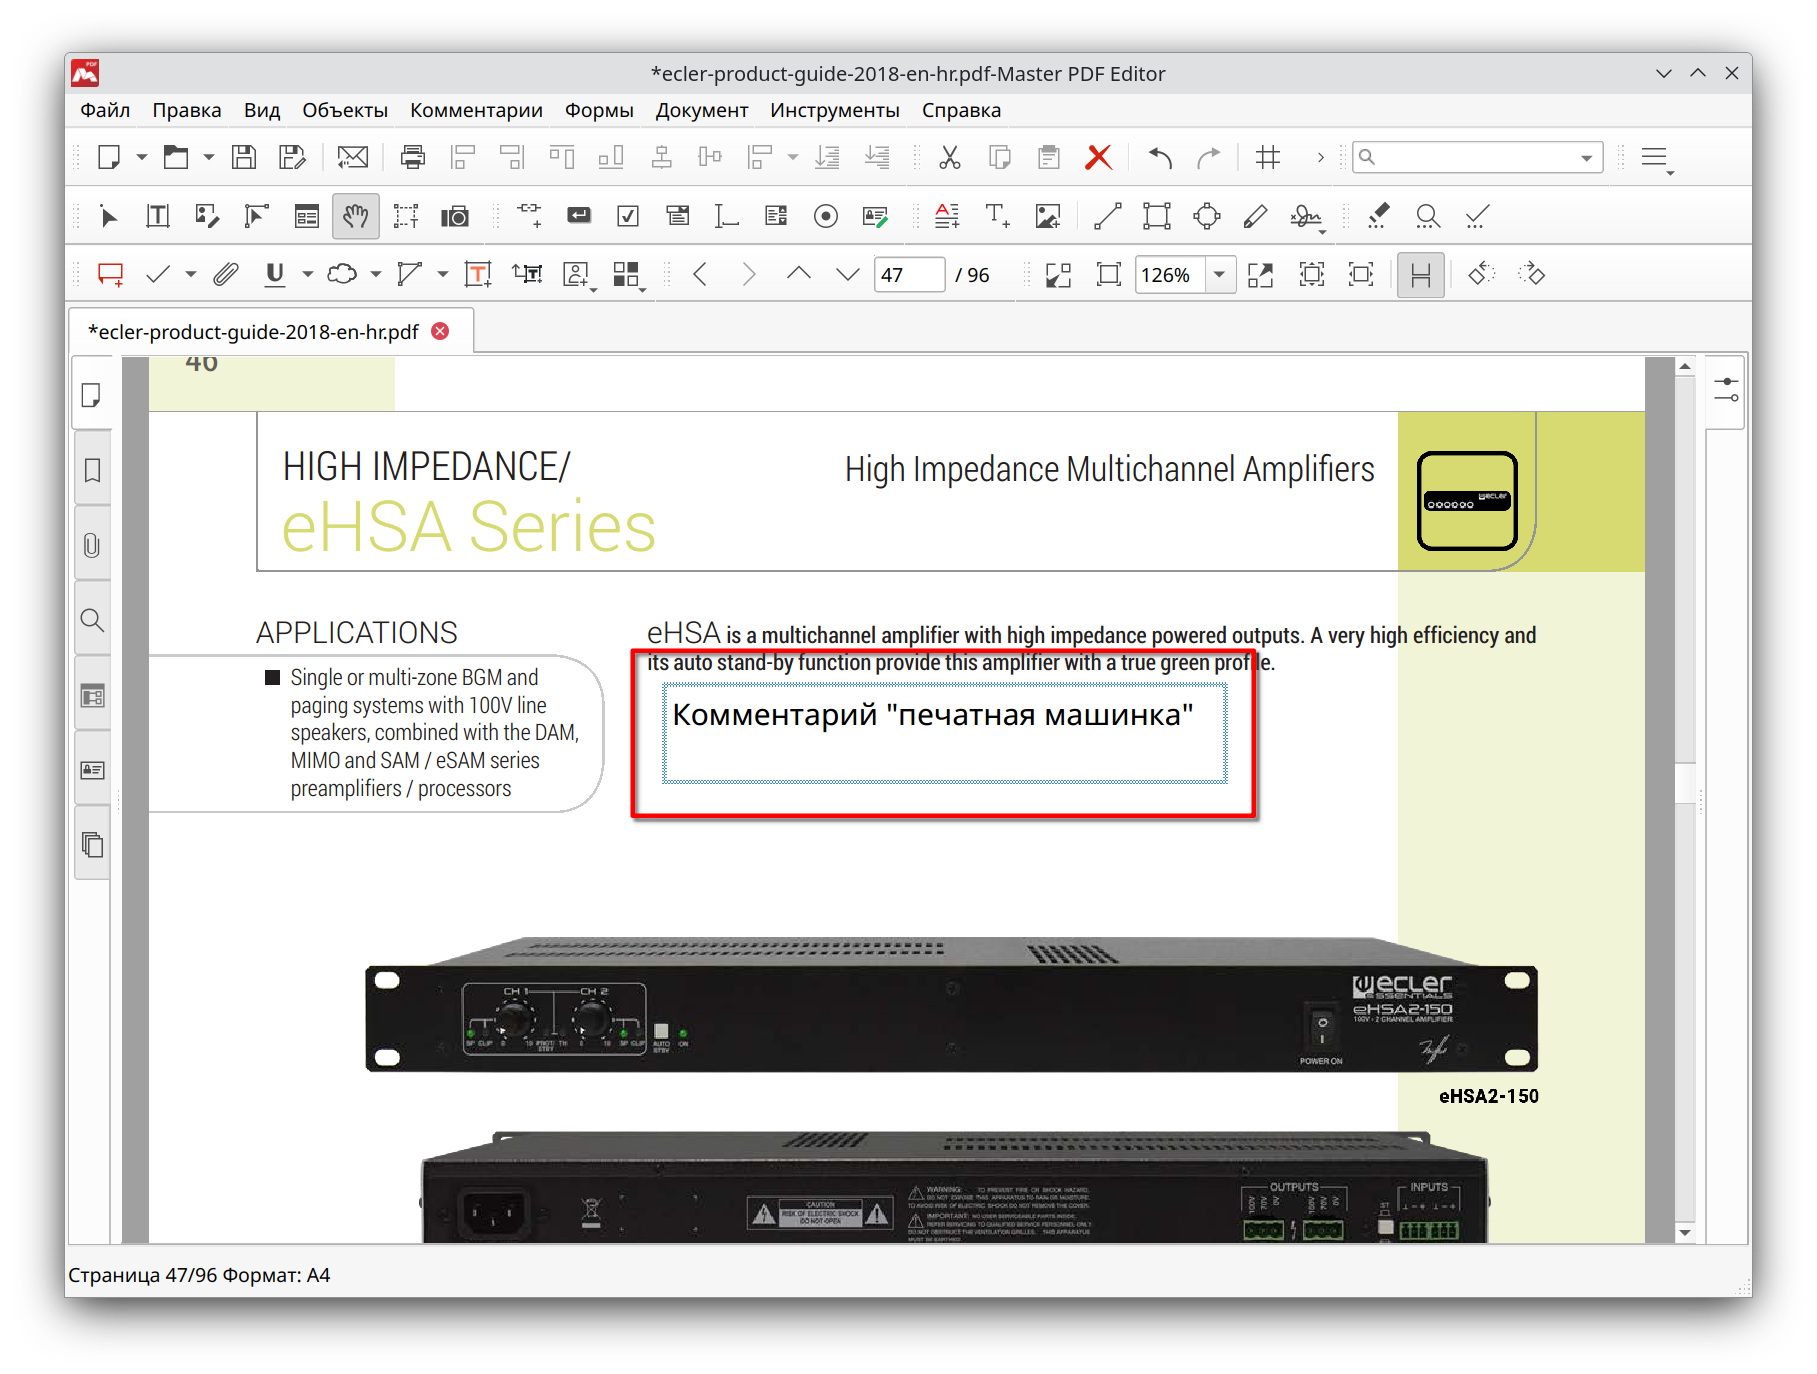1817x1374 pixels.
Task: Select the pencil drawing tool
Action: (x=1256, y=216)
